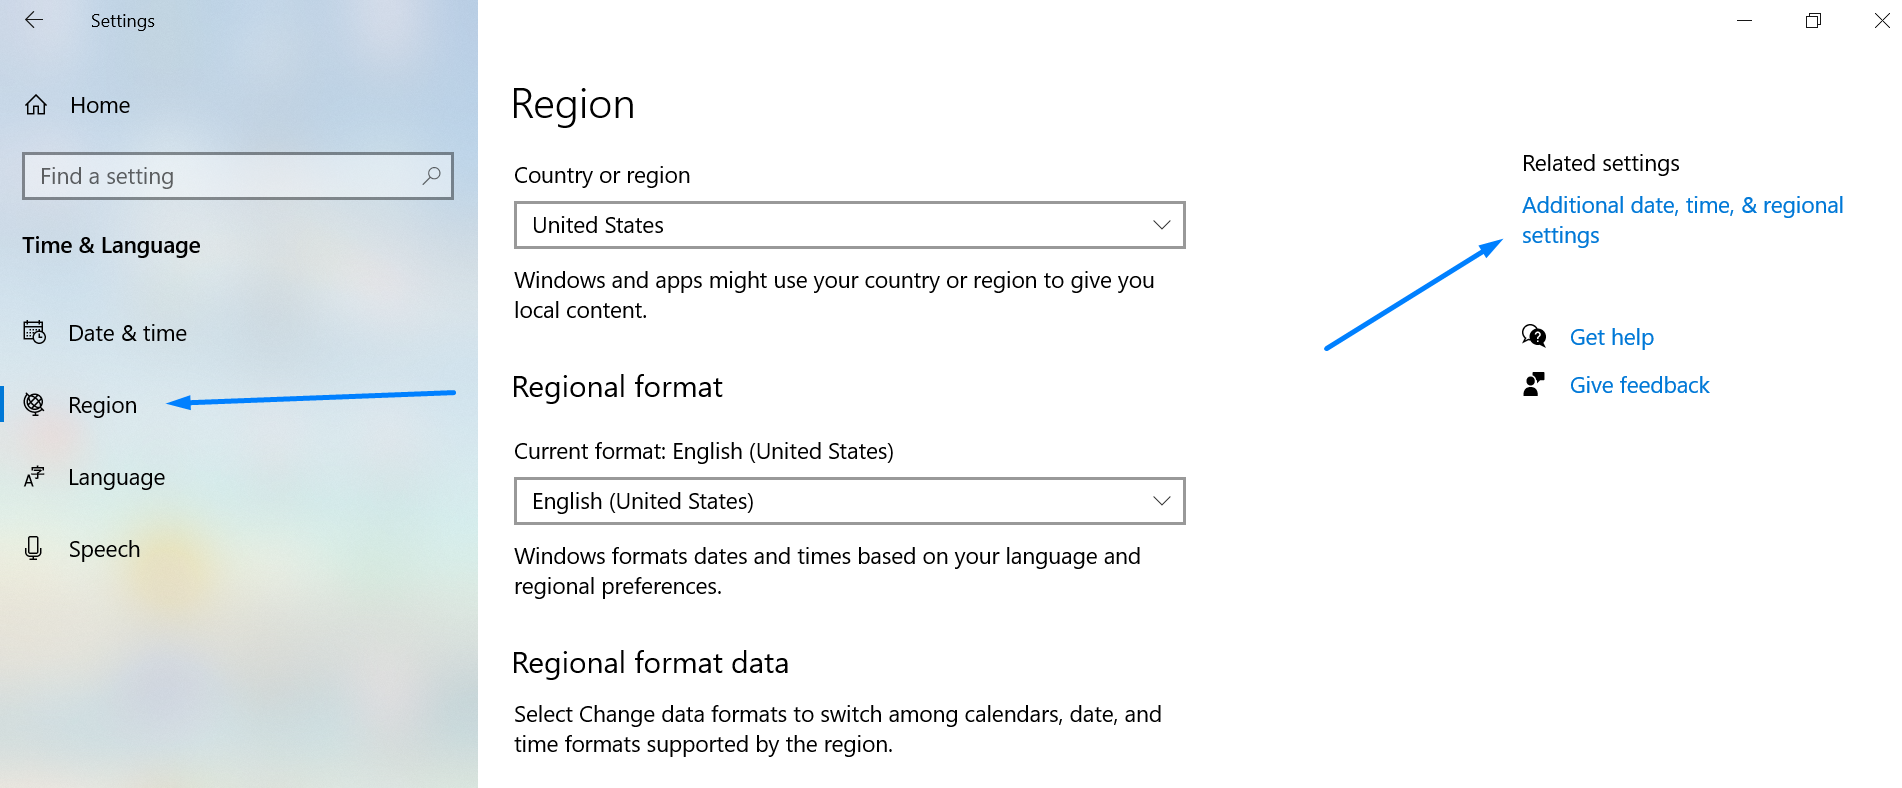Expand the English (United States) format dropdown
Viewport: 1902px width, 788px height.
[848, 501]
